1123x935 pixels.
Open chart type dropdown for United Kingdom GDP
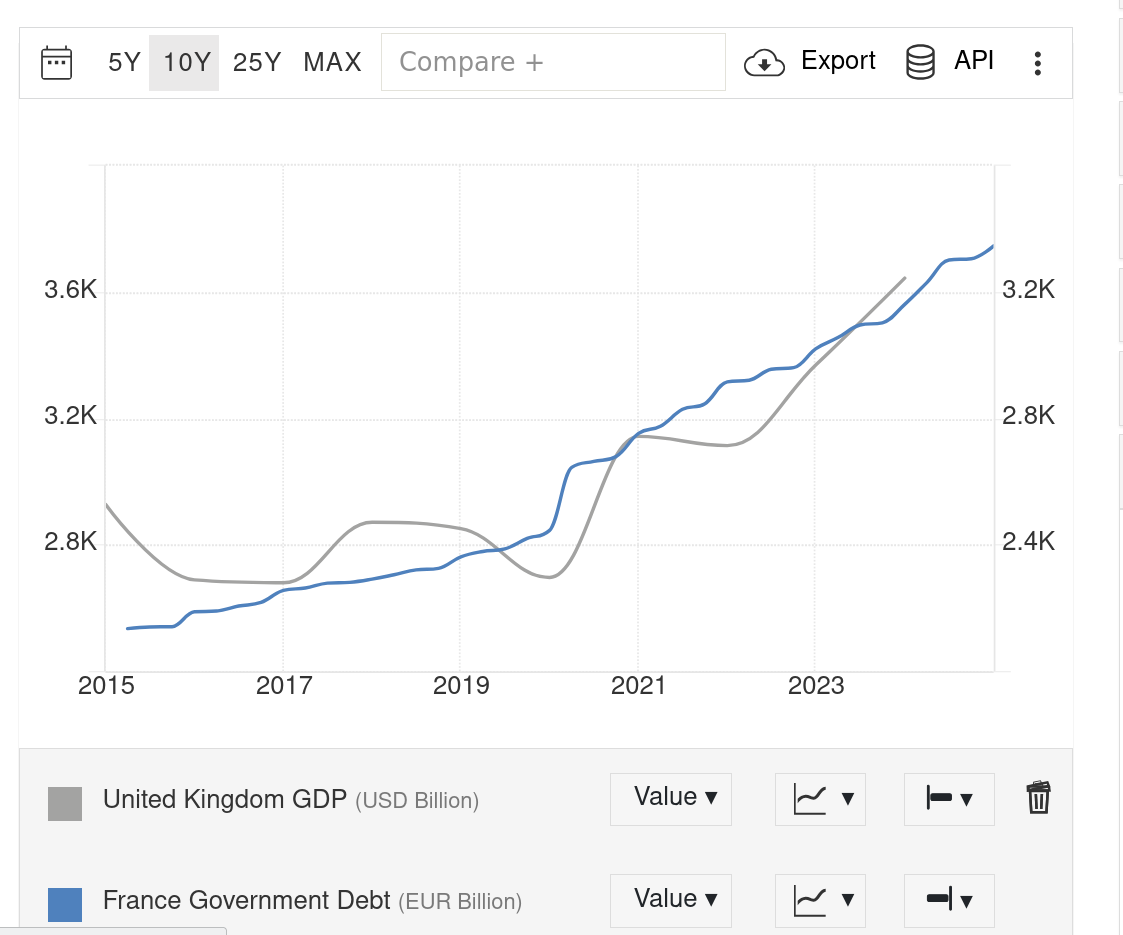(820, 799)
